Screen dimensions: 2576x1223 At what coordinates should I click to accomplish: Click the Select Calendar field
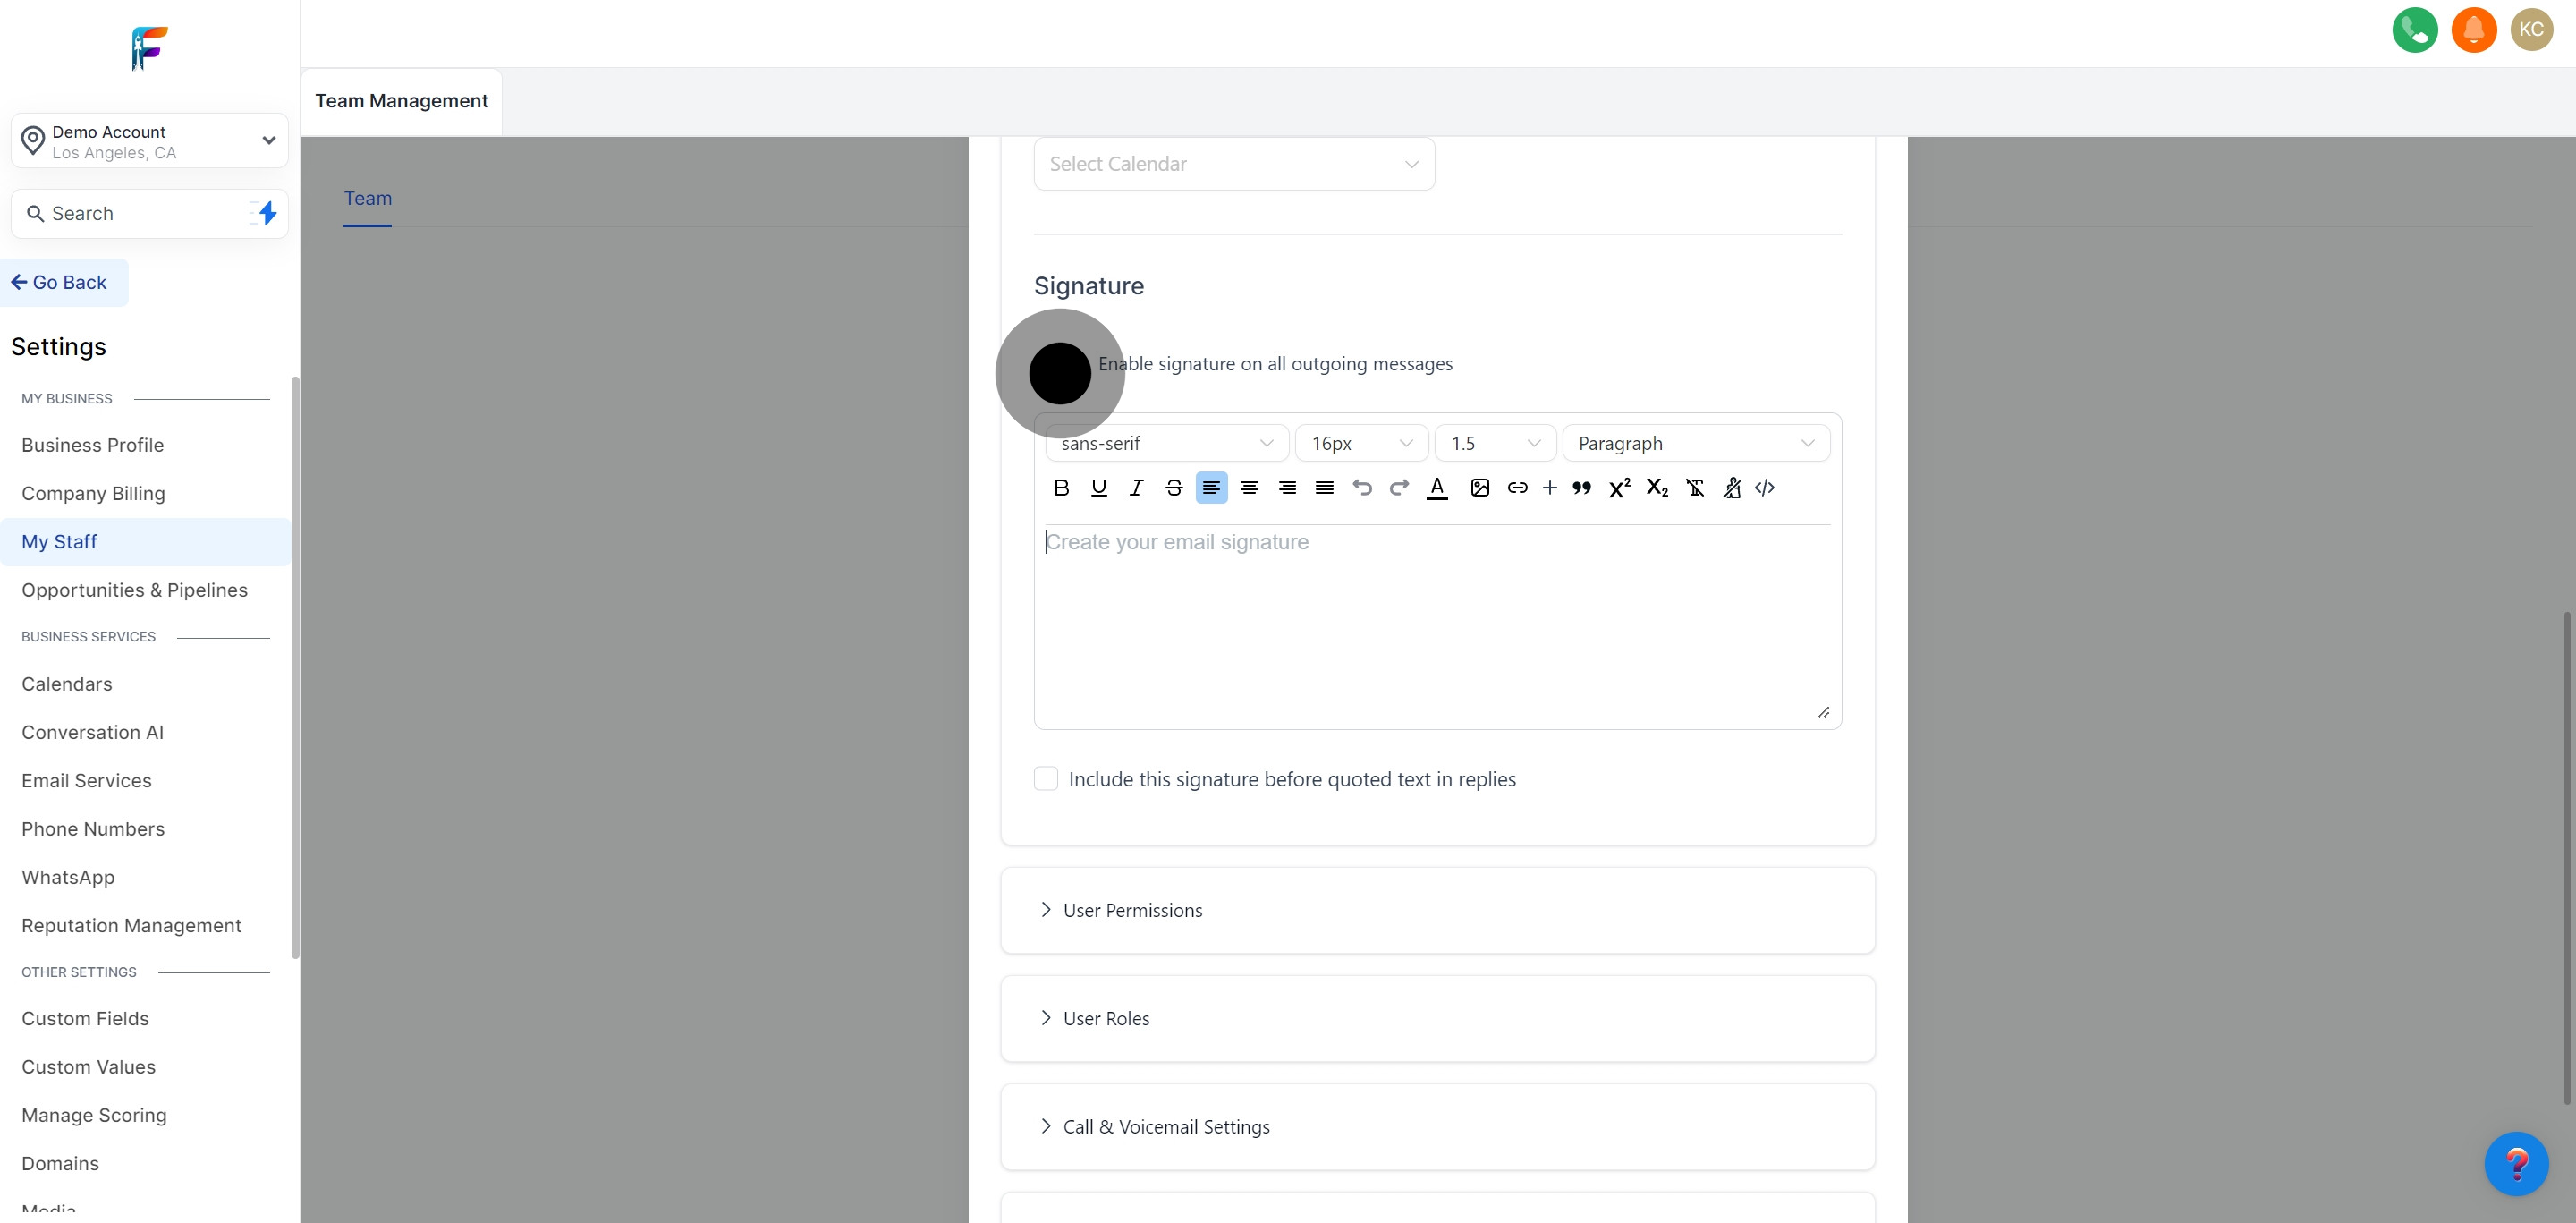(x=1233, y=164)
